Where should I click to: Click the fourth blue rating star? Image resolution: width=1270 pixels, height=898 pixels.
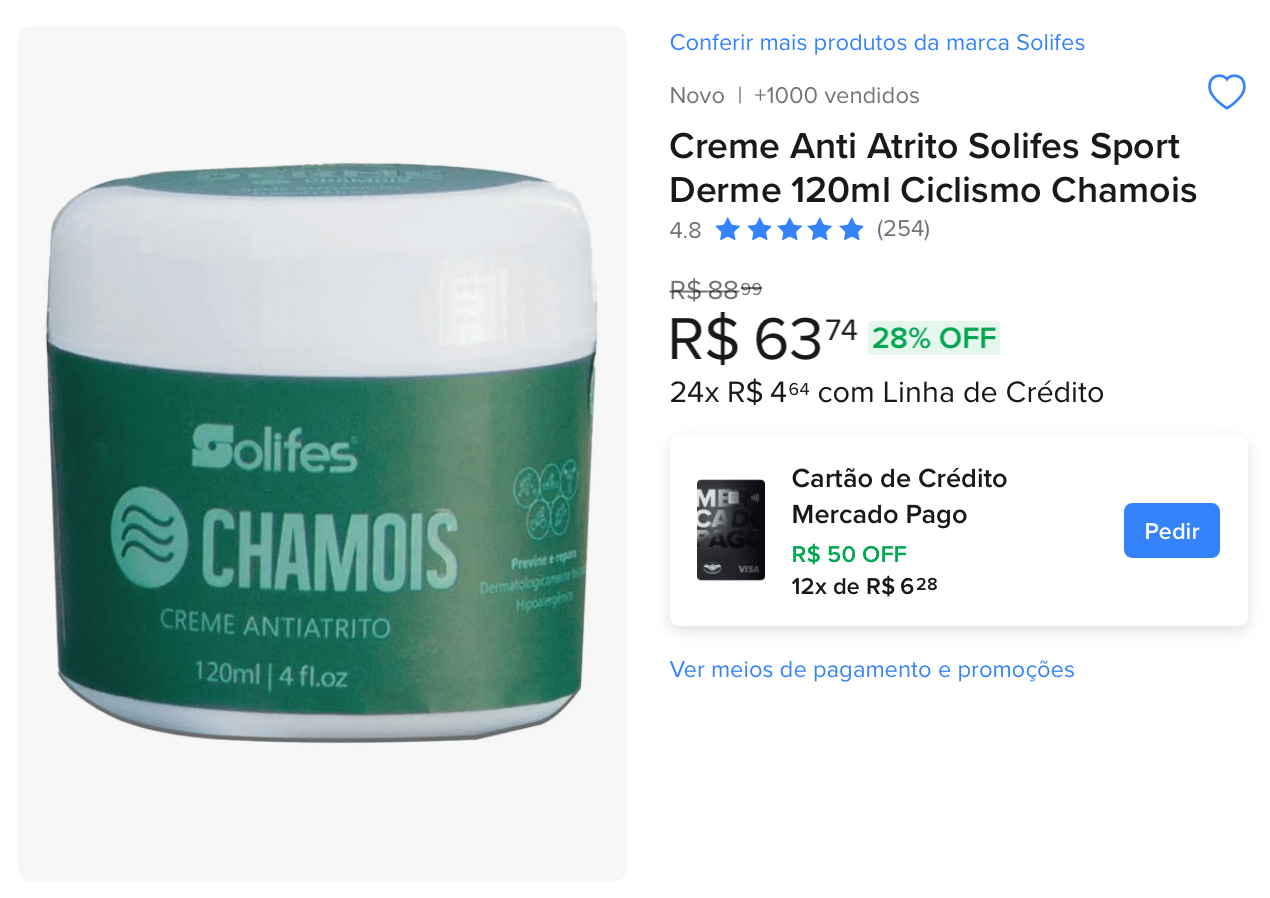821,230
